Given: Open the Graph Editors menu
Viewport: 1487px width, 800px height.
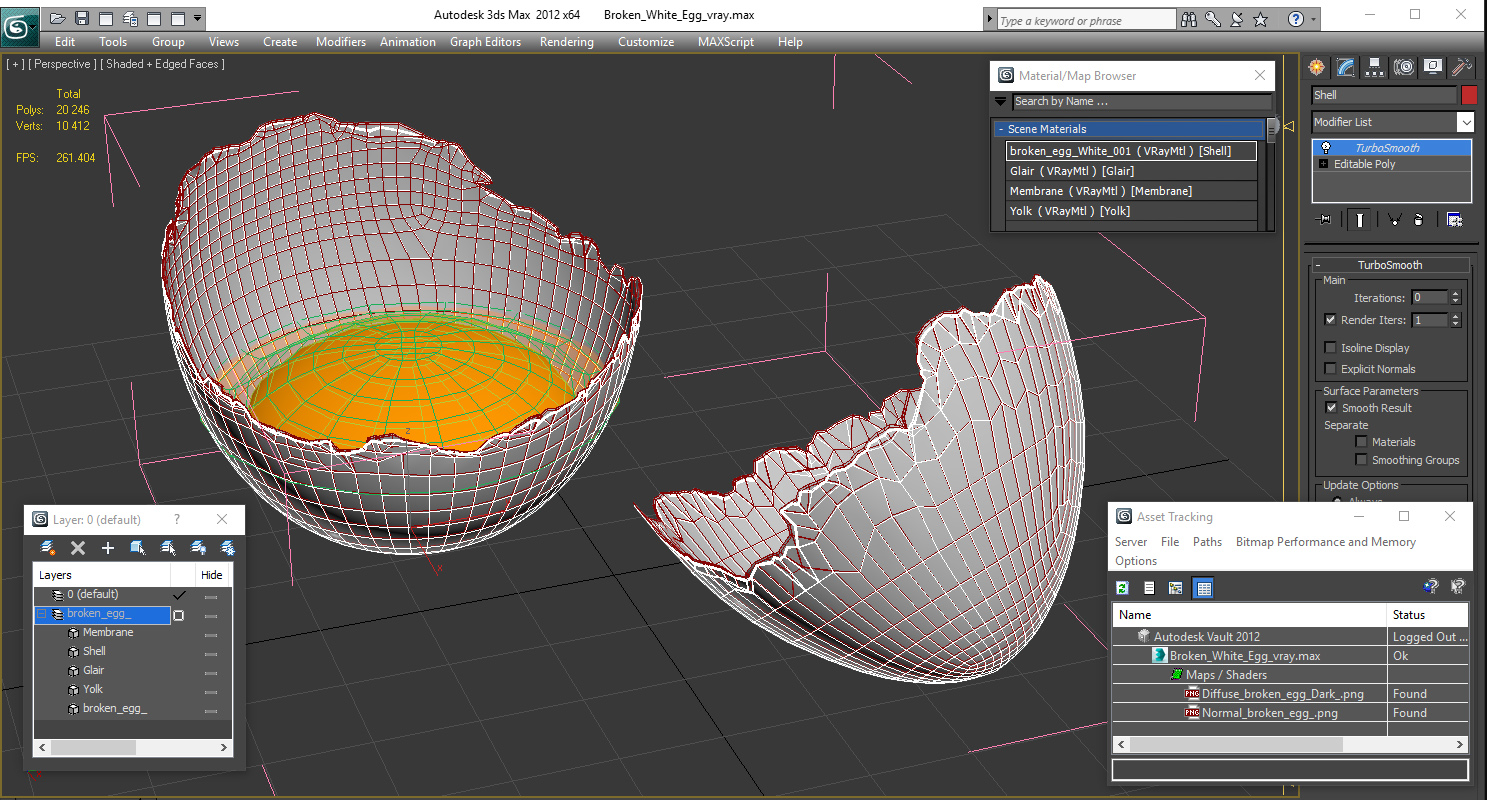Looking at the screenshot, I should click(x=485, y=42).
